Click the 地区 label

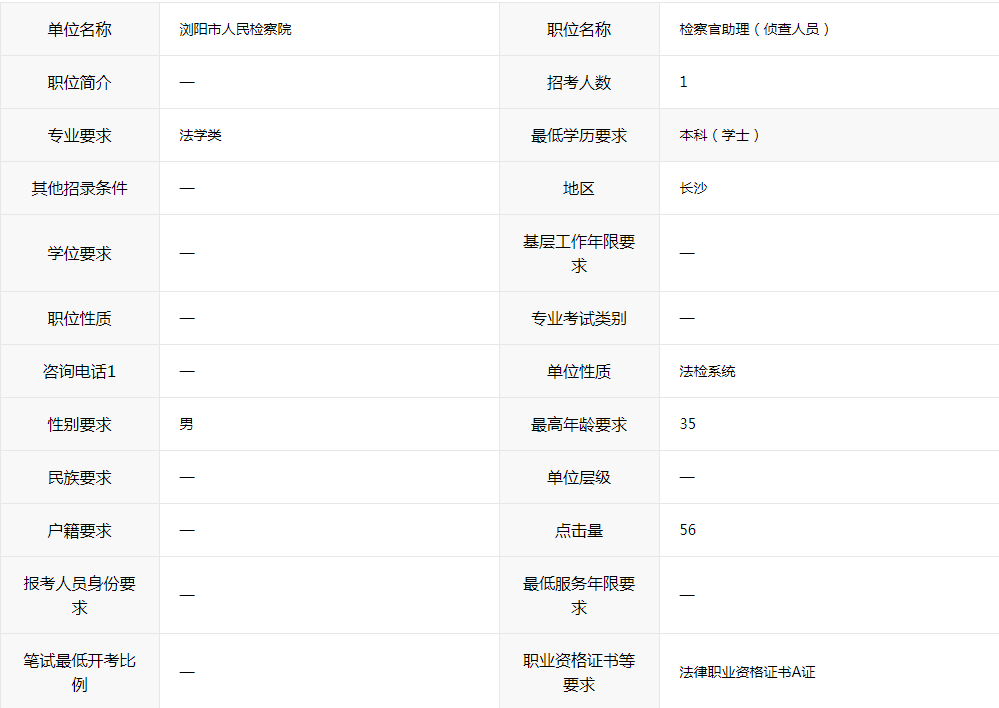pyautogui.click(x=579, y=188)
